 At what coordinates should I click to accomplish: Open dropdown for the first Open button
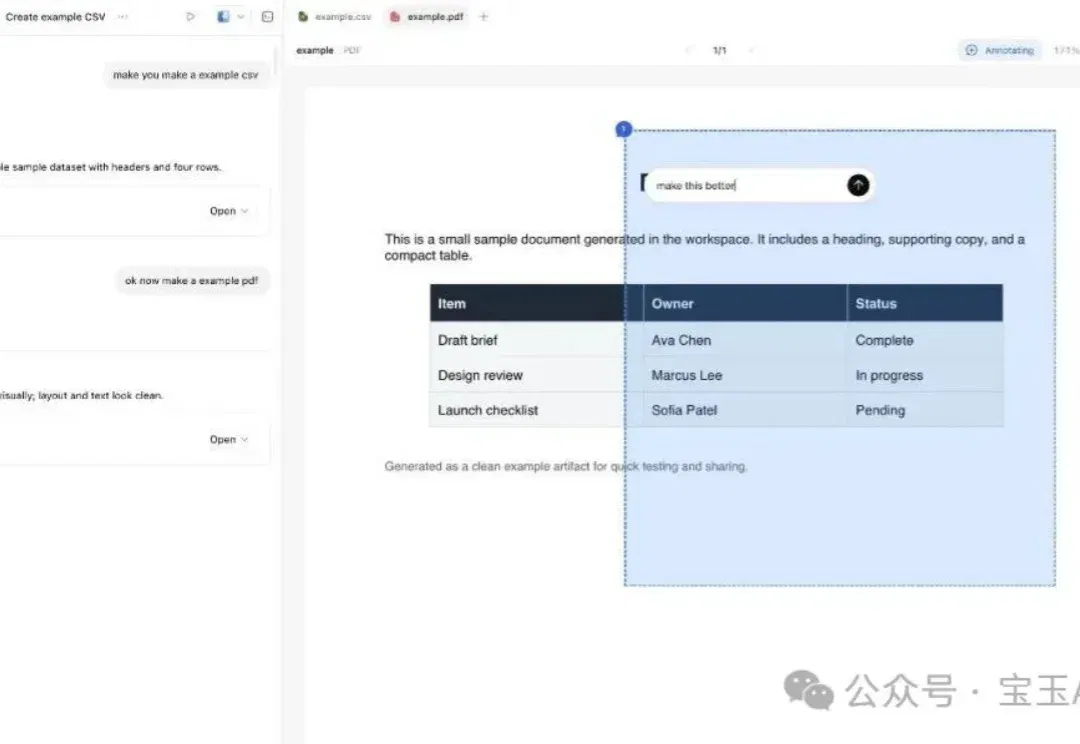pyautogui.click(x=245, y=211)
